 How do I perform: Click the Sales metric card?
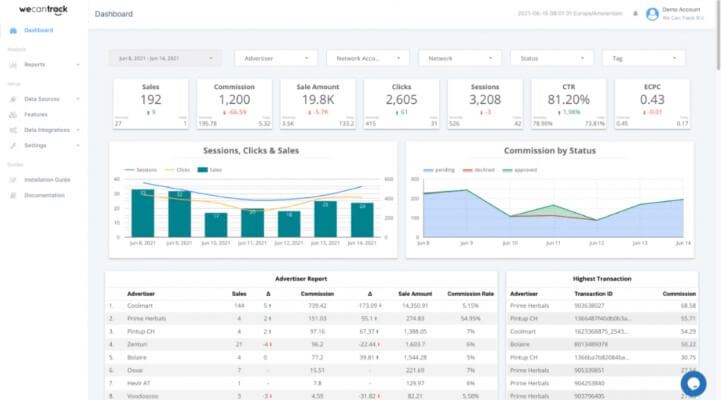coord(151,104)
